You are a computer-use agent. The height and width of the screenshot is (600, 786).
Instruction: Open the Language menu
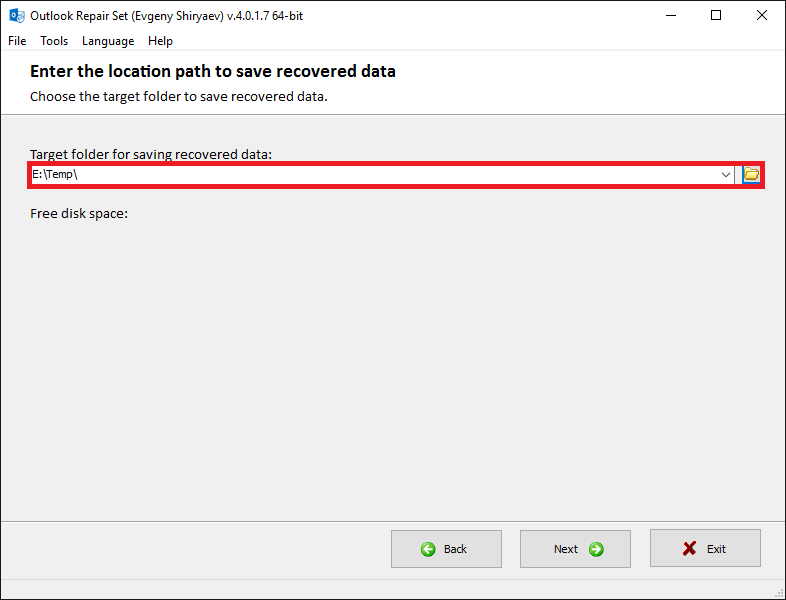(x=108, y=41)
